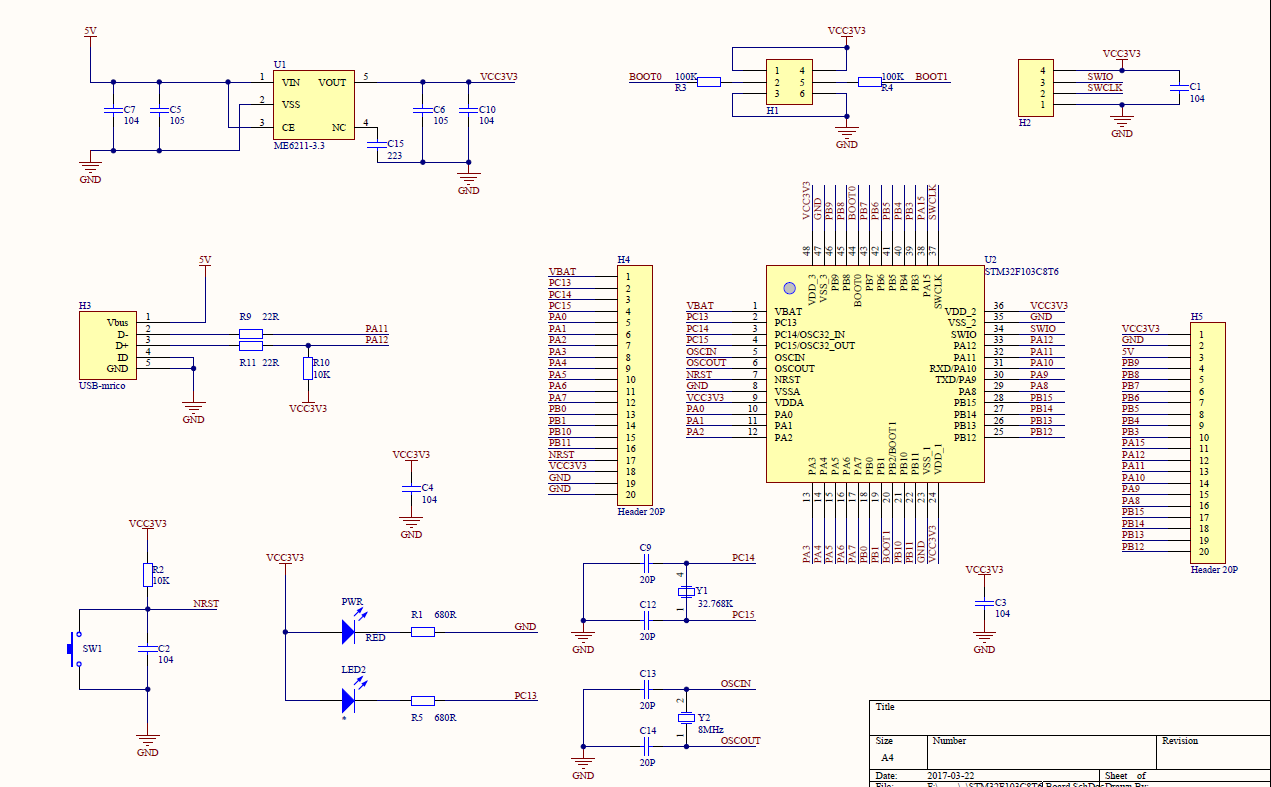Select the H5 20-pin header body
The height and width of the screenshot is (787, 1271).
(x=1210, y=443)
